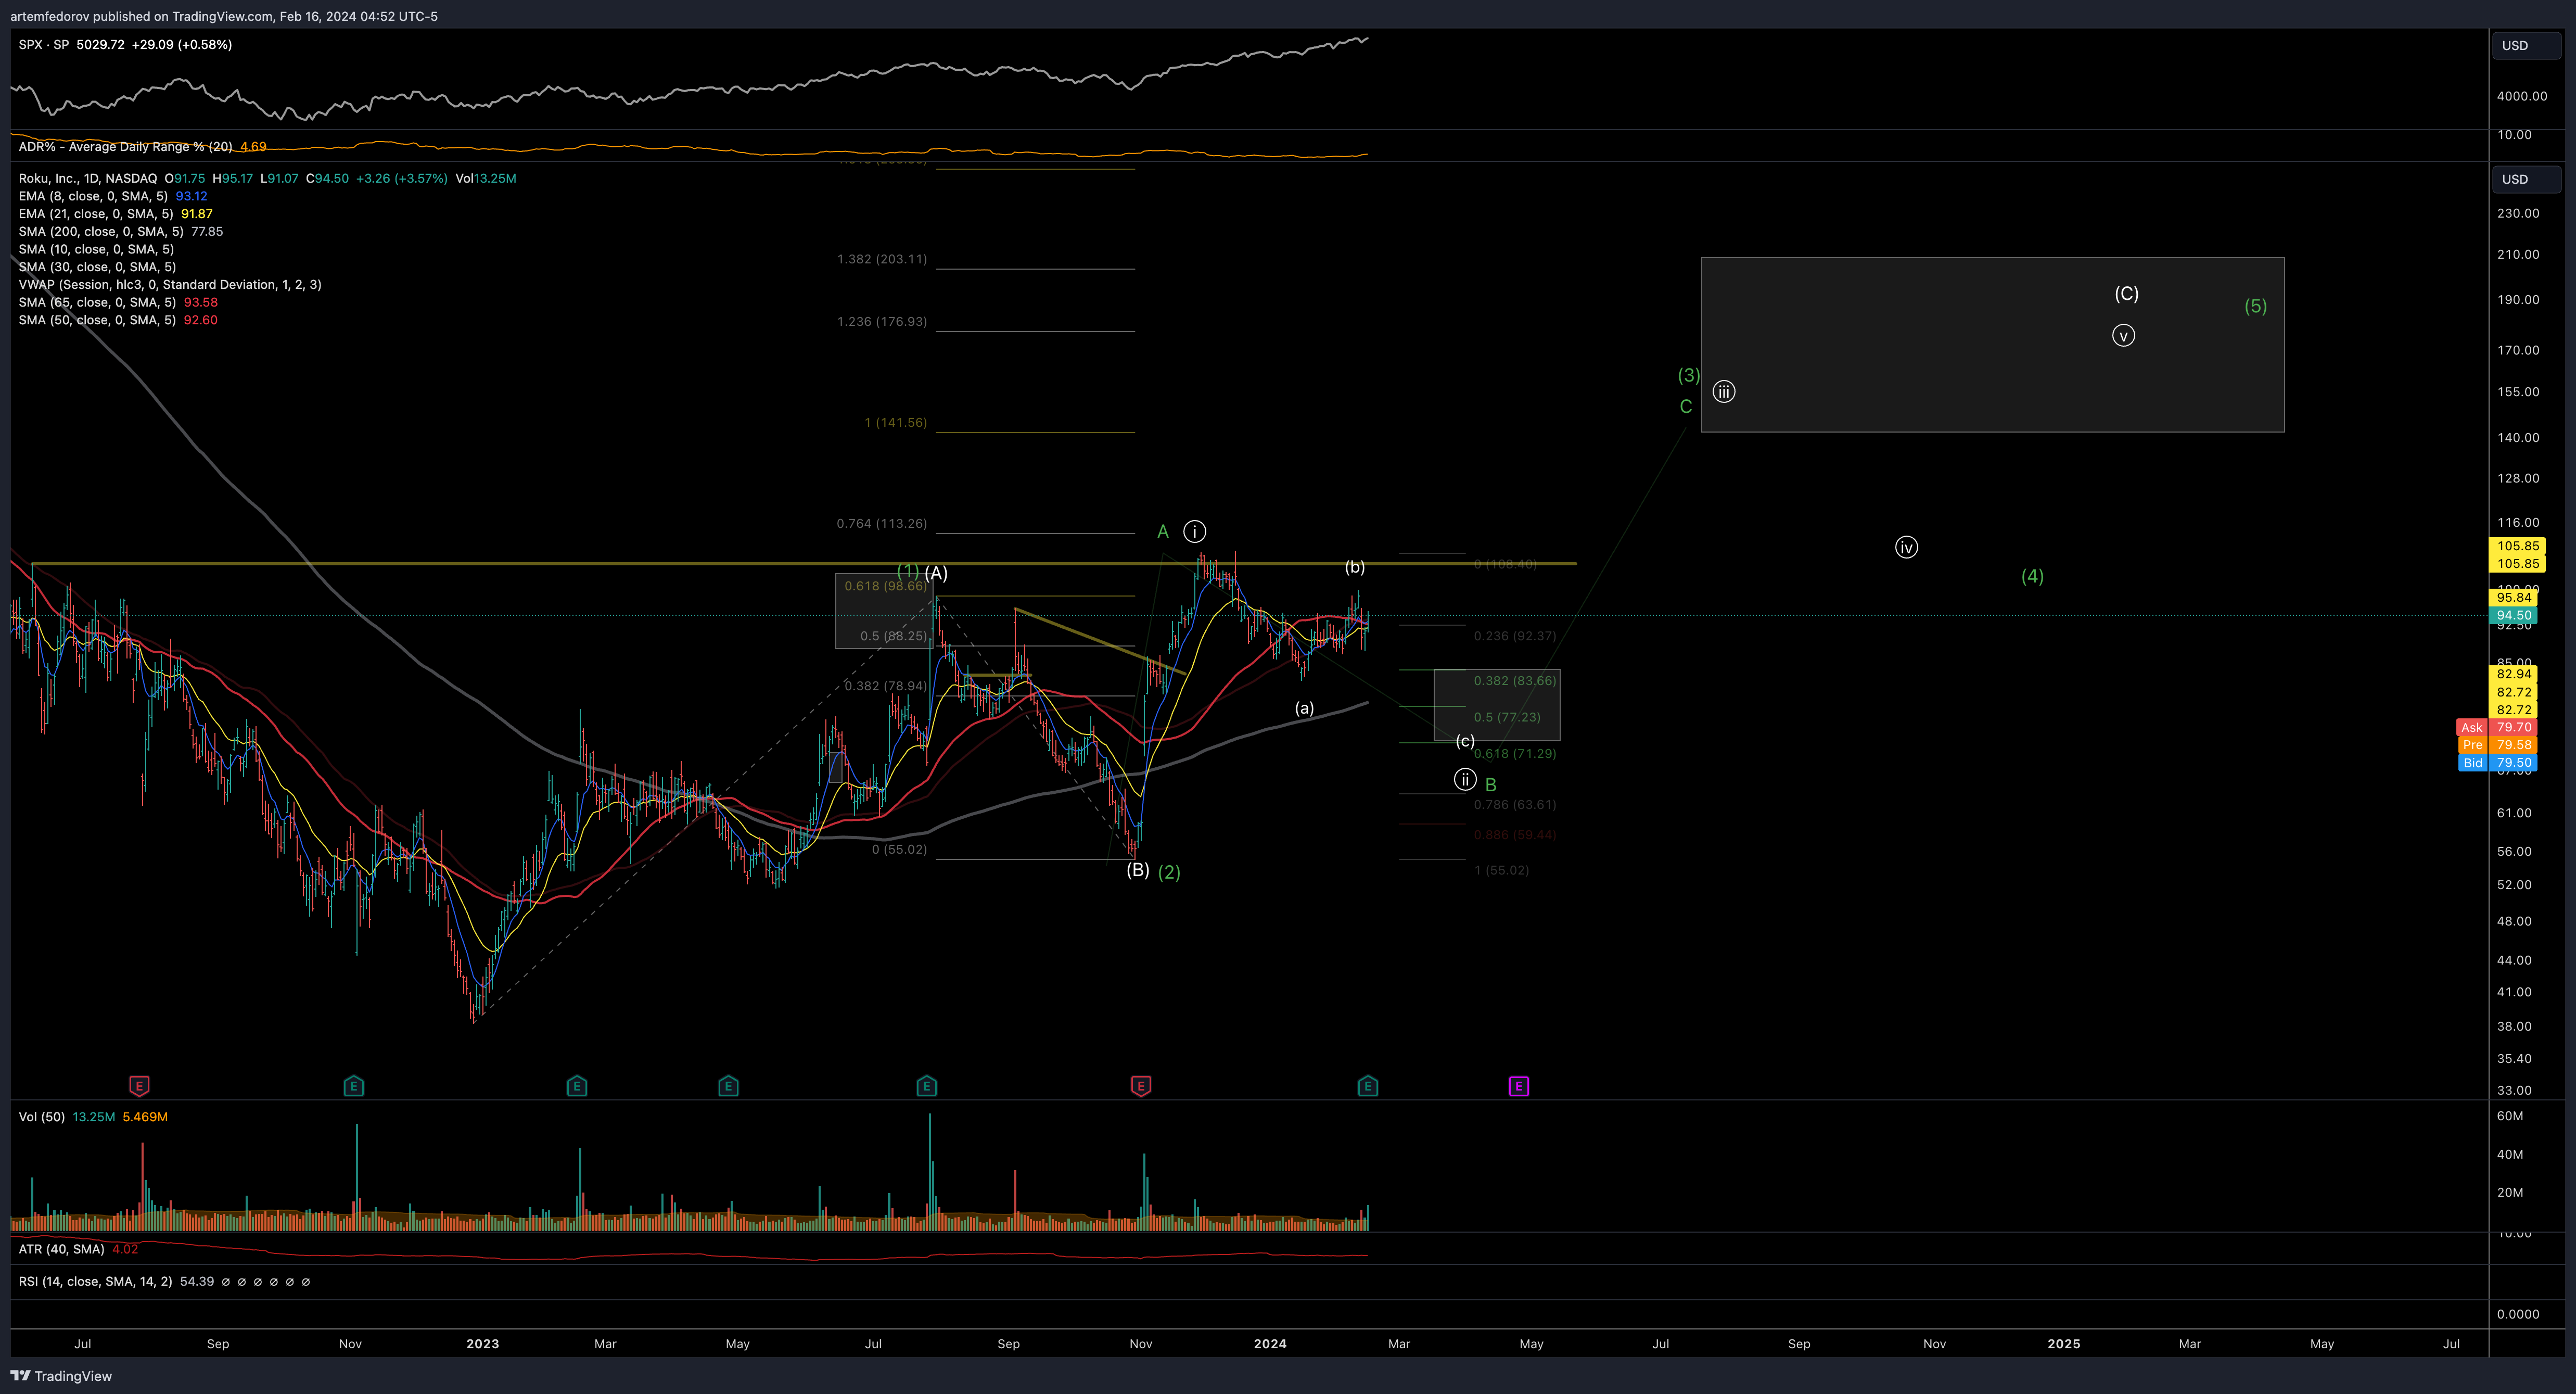Select the SPX · SP legend title
Screen dimensions: 2576x1394
click(x=44, y=45)
